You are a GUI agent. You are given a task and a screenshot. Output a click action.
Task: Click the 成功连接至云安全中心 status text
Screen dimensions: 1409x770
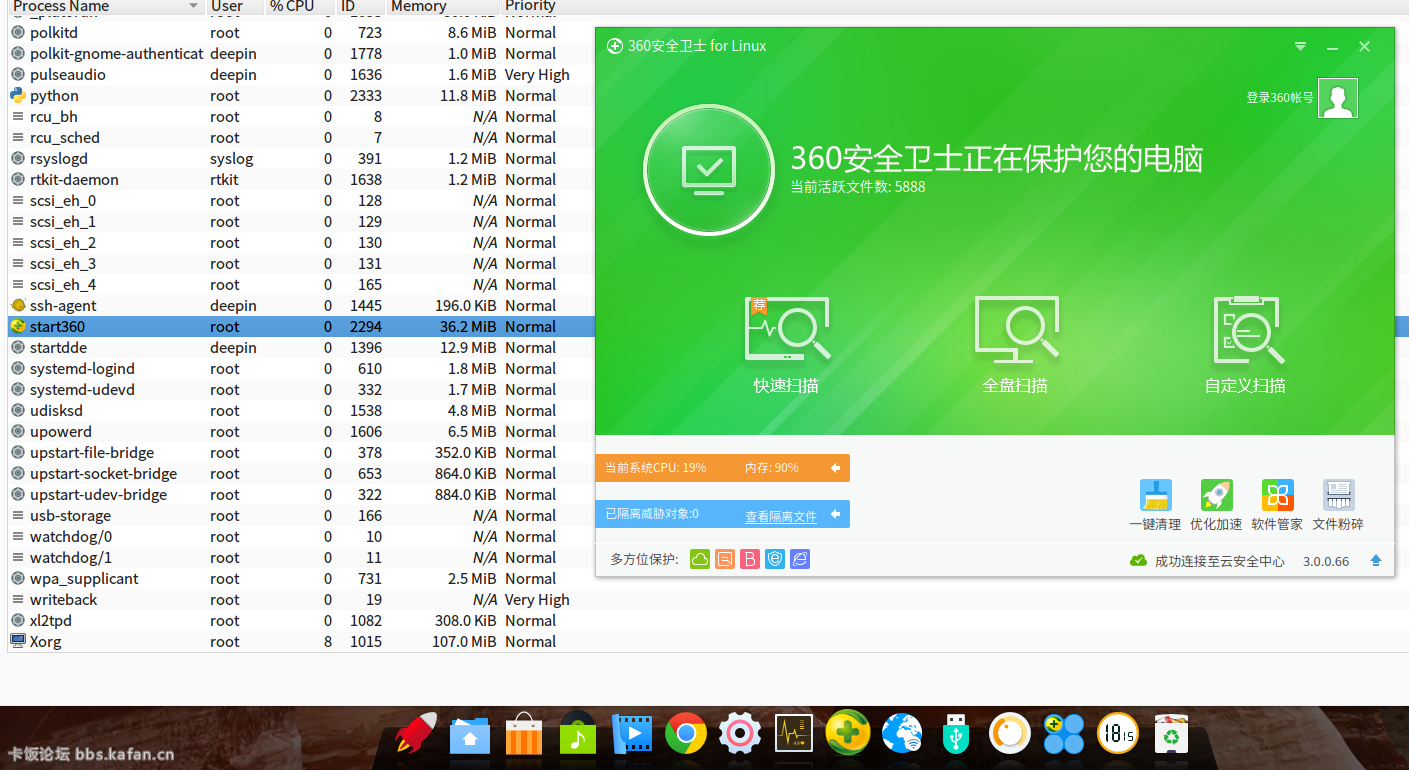pyautogui.click(x=1220, y=561)
